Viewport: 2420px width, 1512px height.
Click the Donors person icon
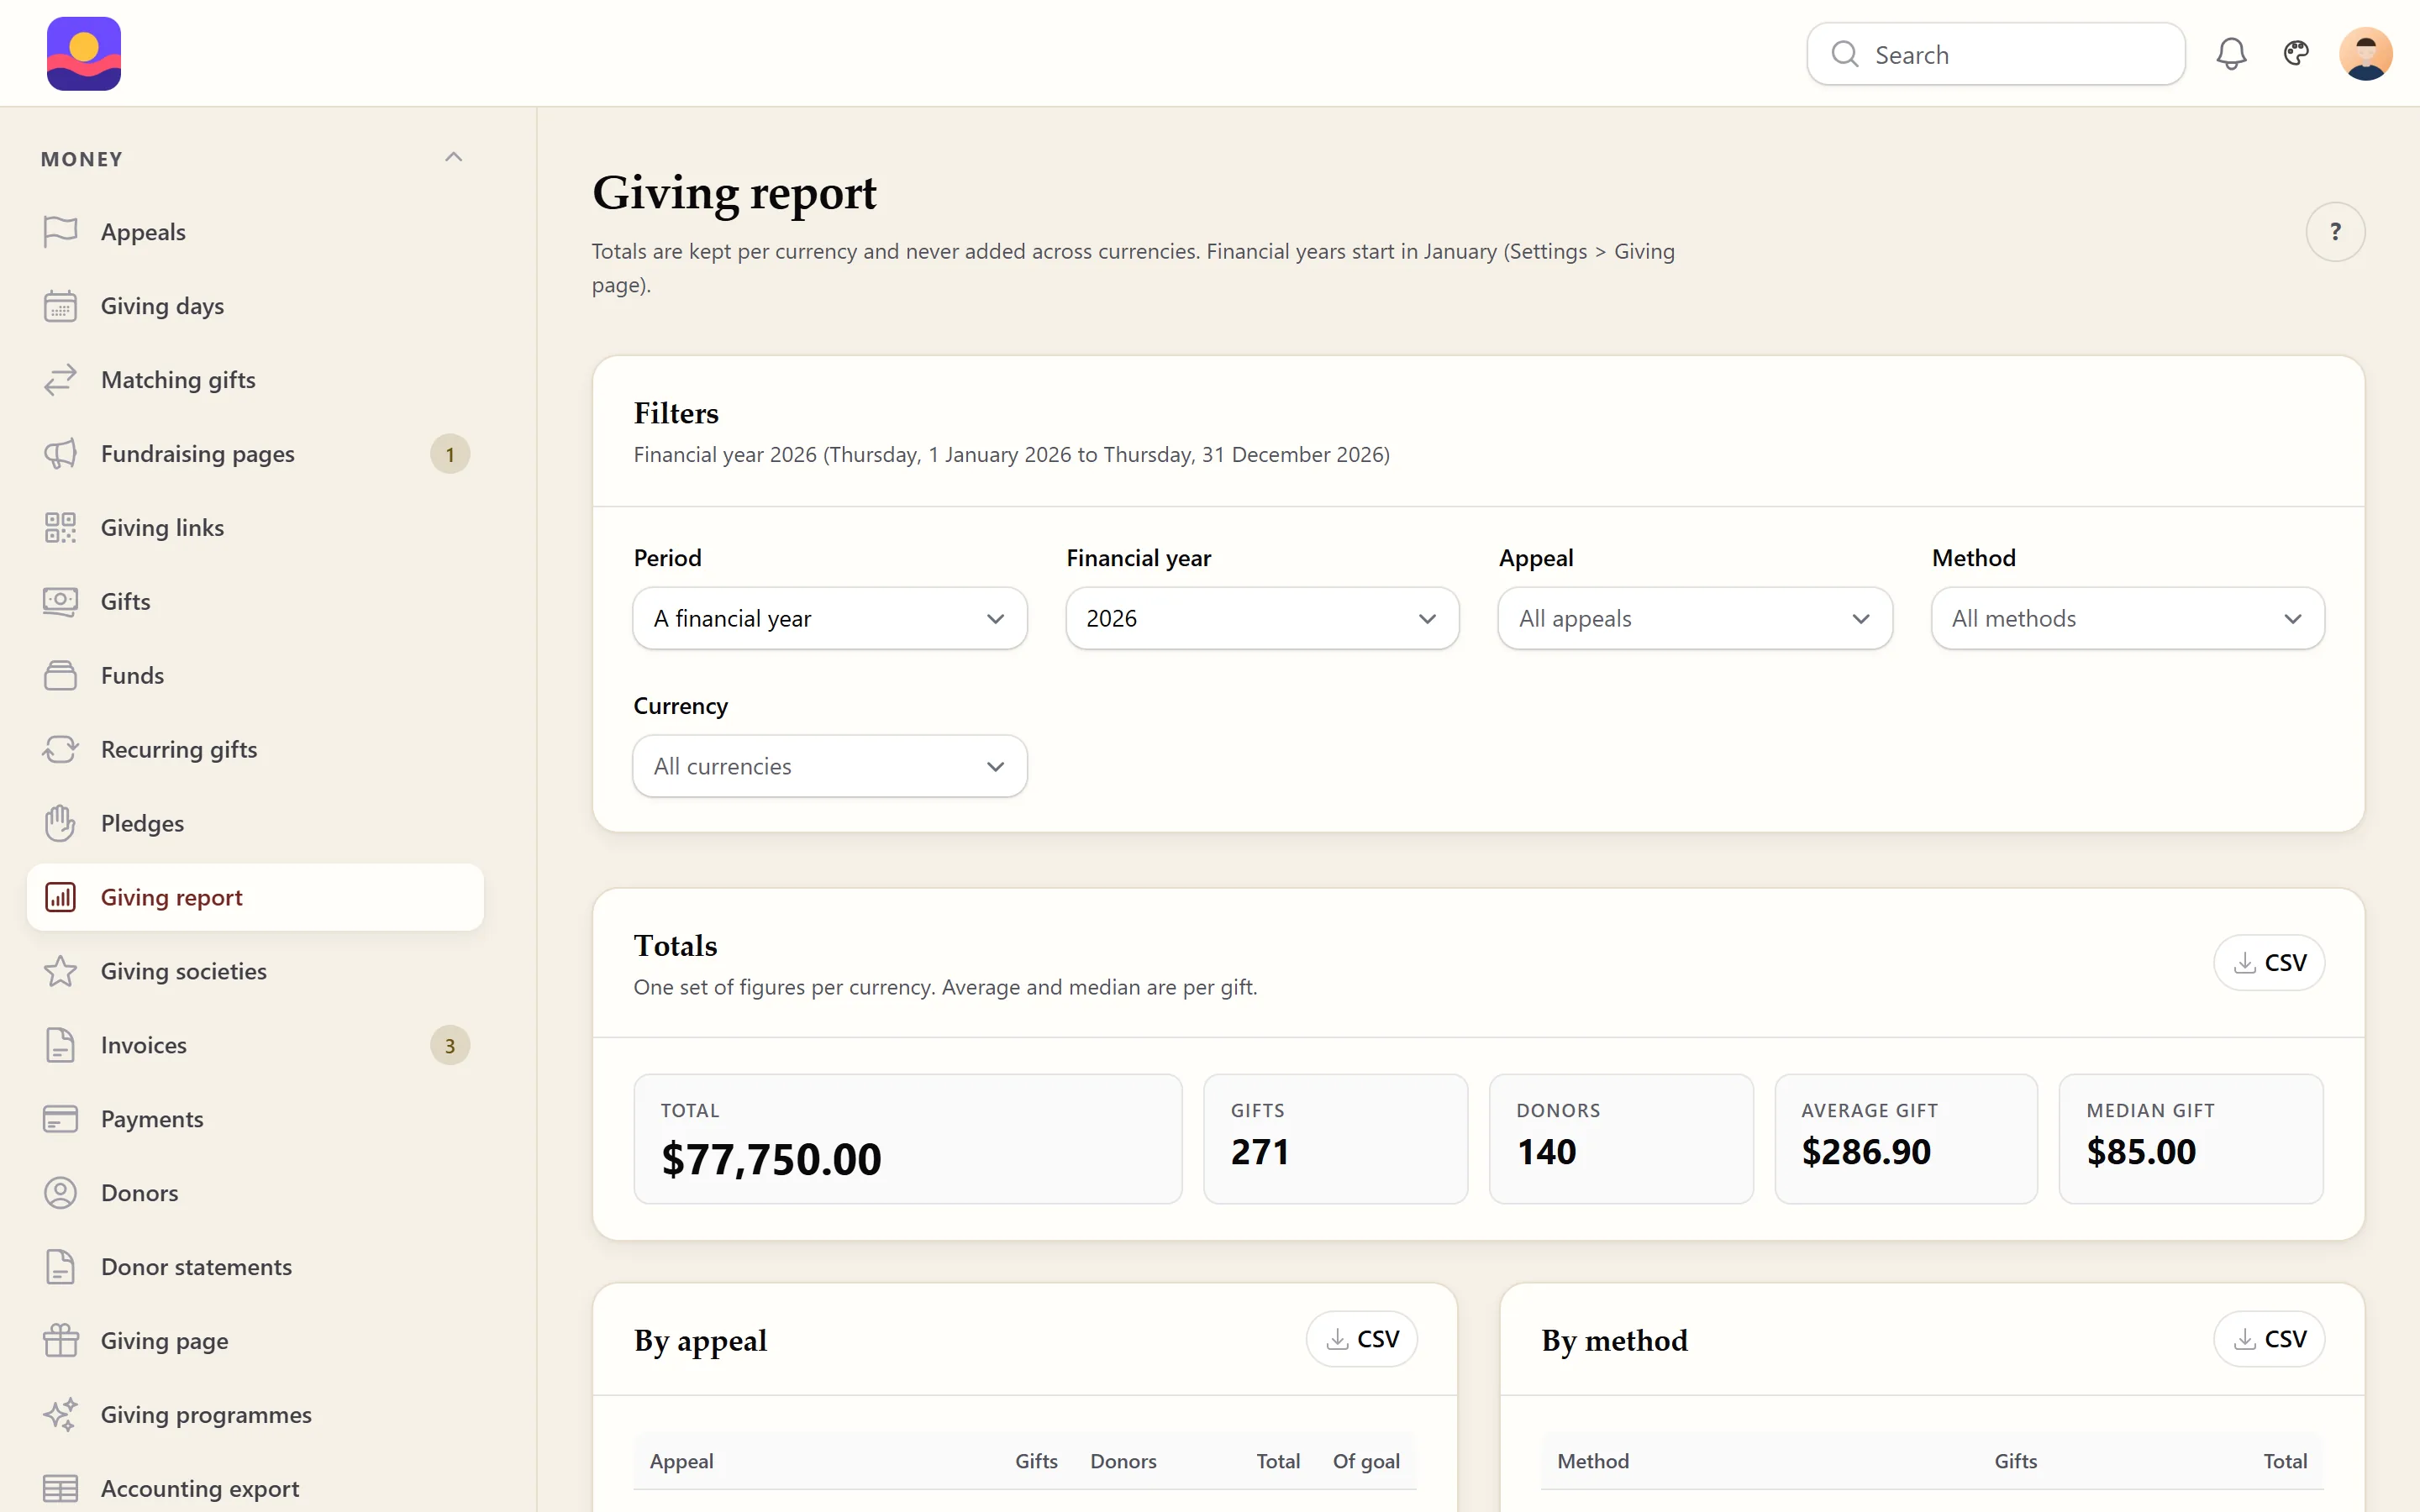coord(60,1193)
